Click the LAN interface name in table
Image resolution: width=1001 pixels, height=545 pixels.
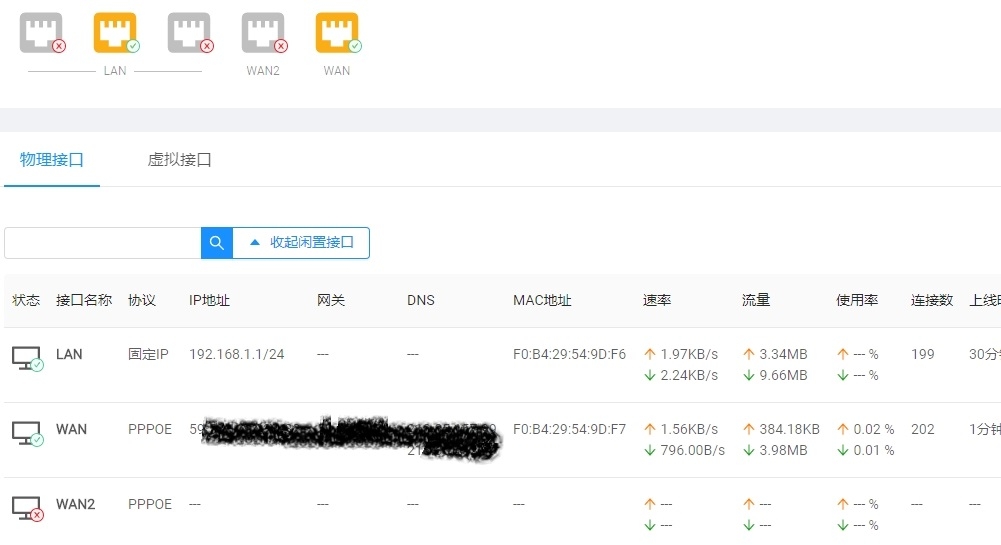69,354
